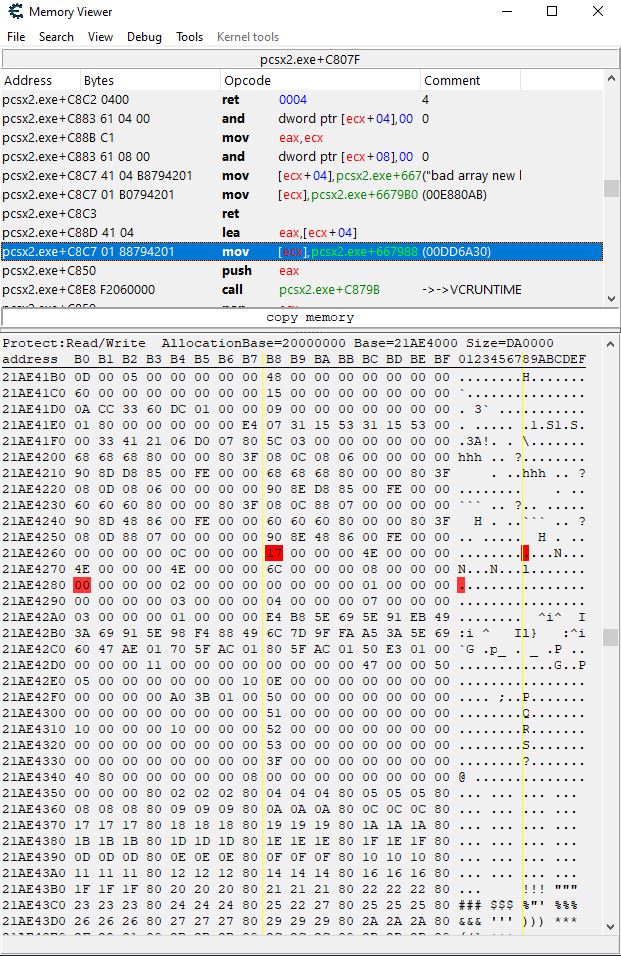Select the highlighted mov [ecx],pcsx2.exe+667988 instruction
The image size is (621, 956).
click(300, 252)
